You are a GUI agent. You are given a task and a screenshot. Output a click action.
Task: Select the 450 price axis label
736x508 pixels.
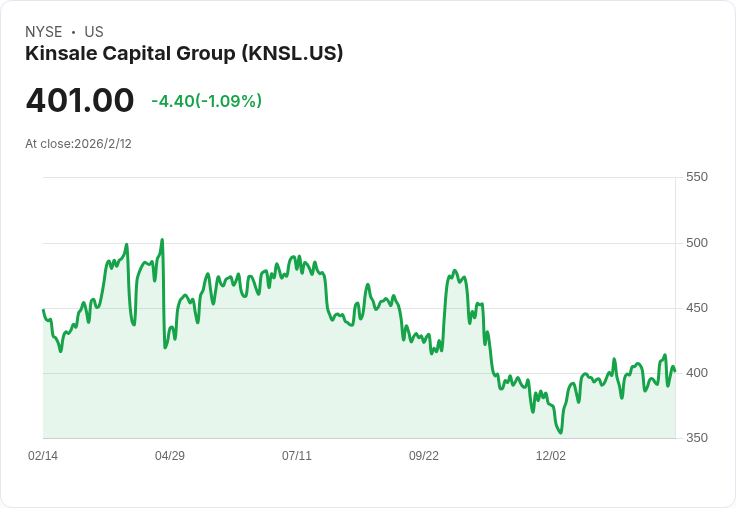pyautogui.click(x=696, y=308)
